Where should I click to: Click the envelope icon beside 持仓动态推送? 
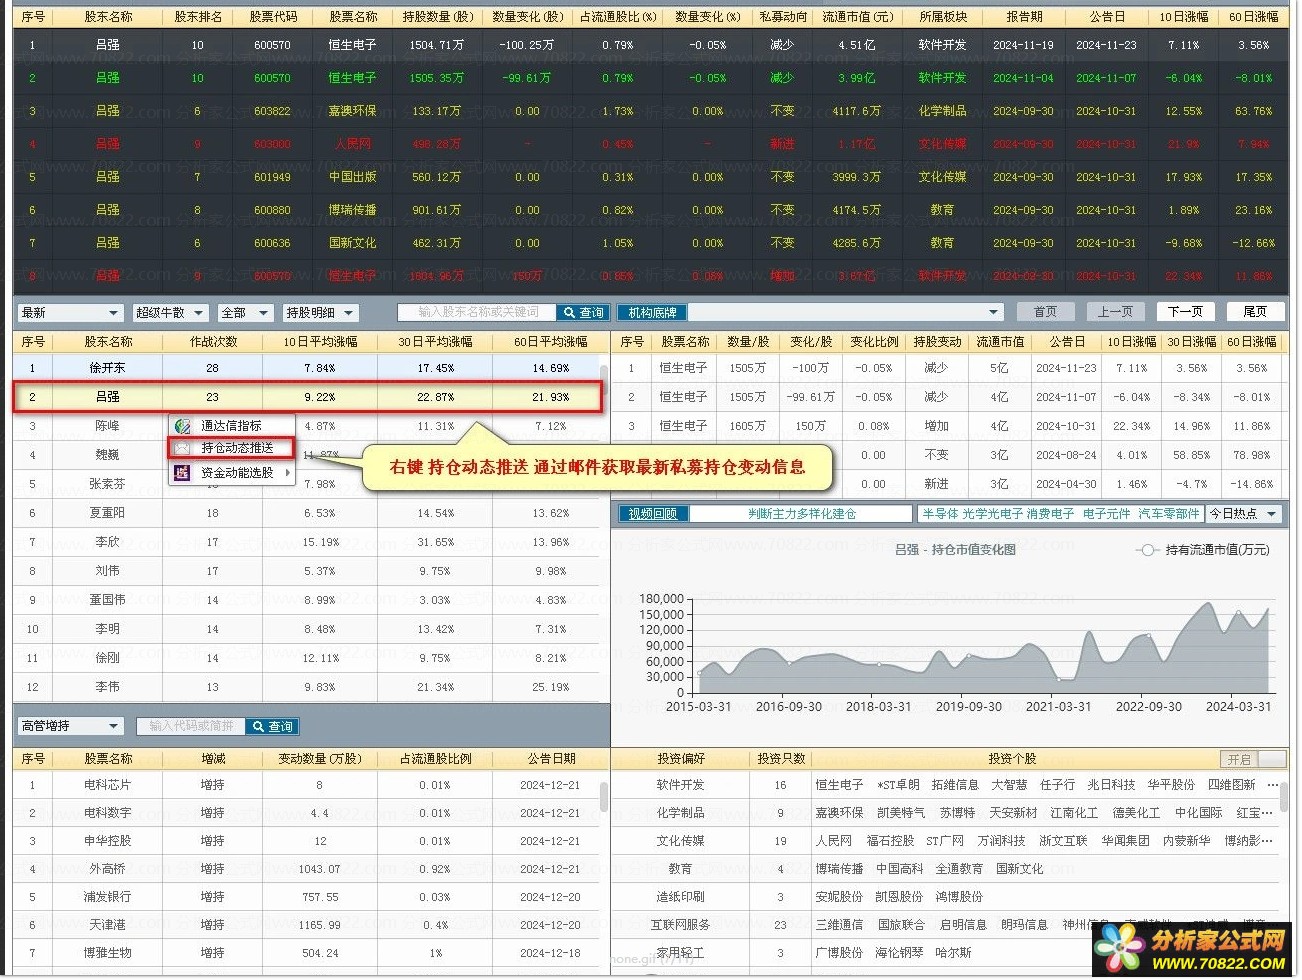click(x=182, y=448)
